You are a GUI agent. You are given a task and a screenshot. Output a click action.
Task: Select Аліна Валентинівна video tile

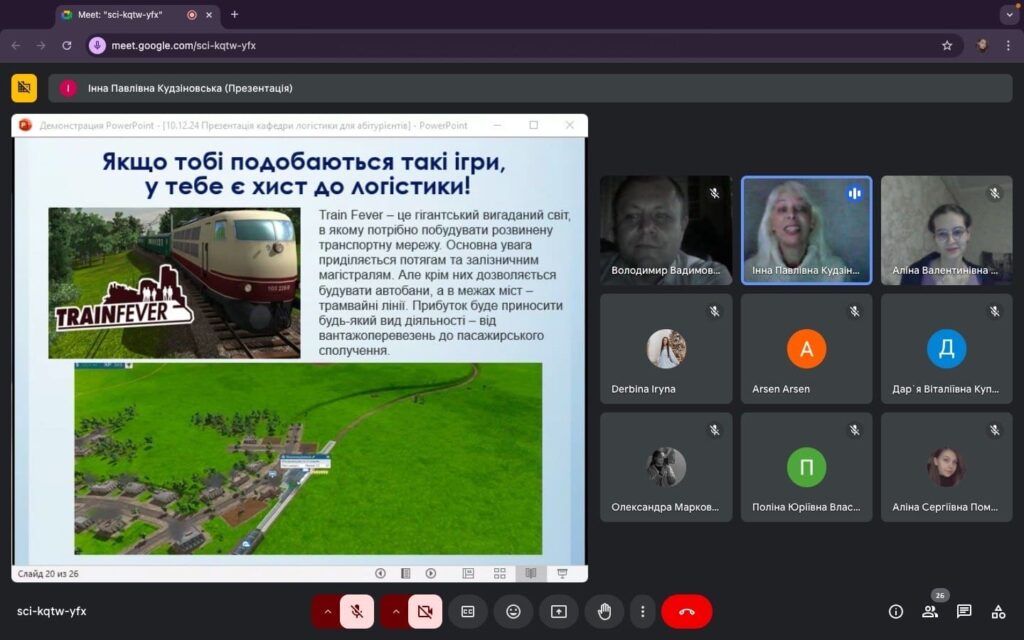pos(947,230)
